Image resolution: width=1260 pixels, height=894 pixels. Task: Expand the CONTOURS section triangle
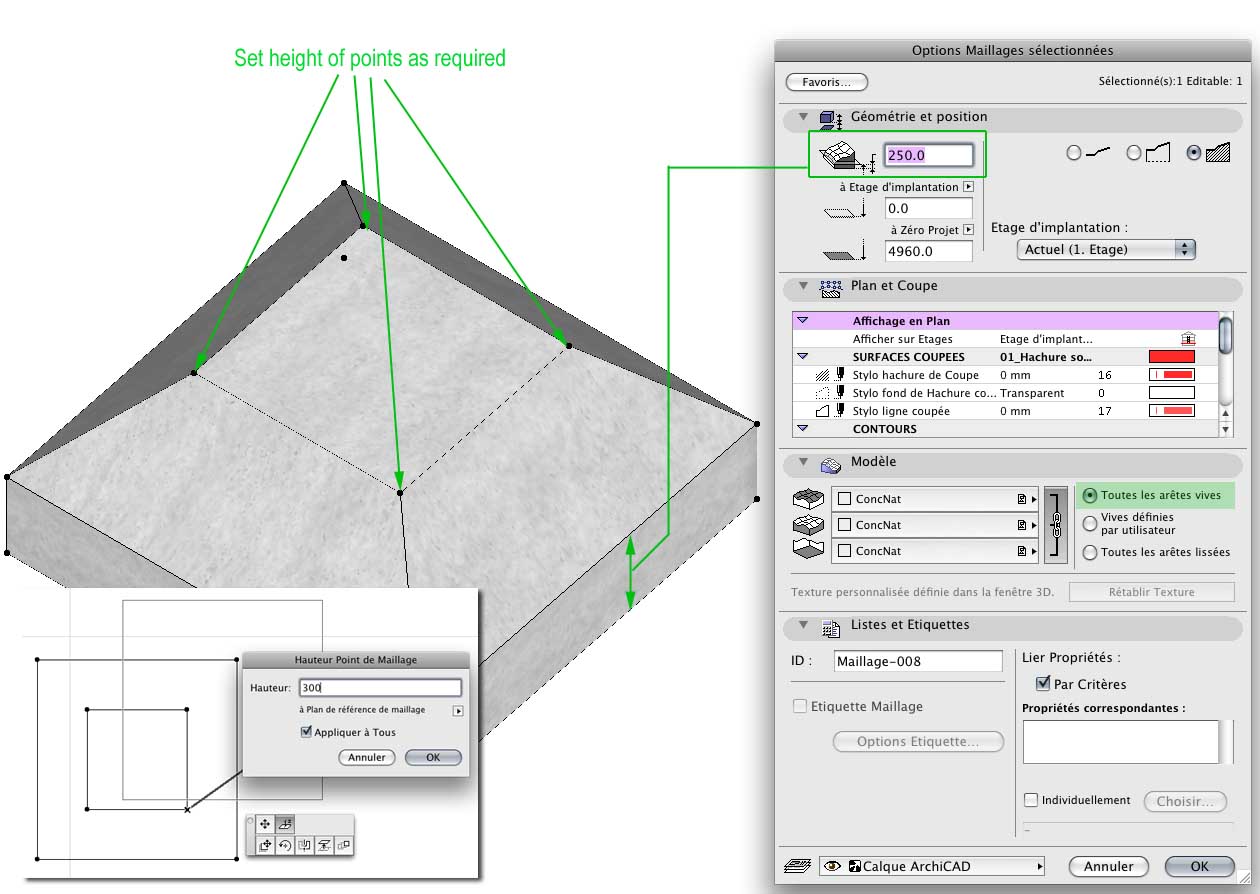(803, 428)
